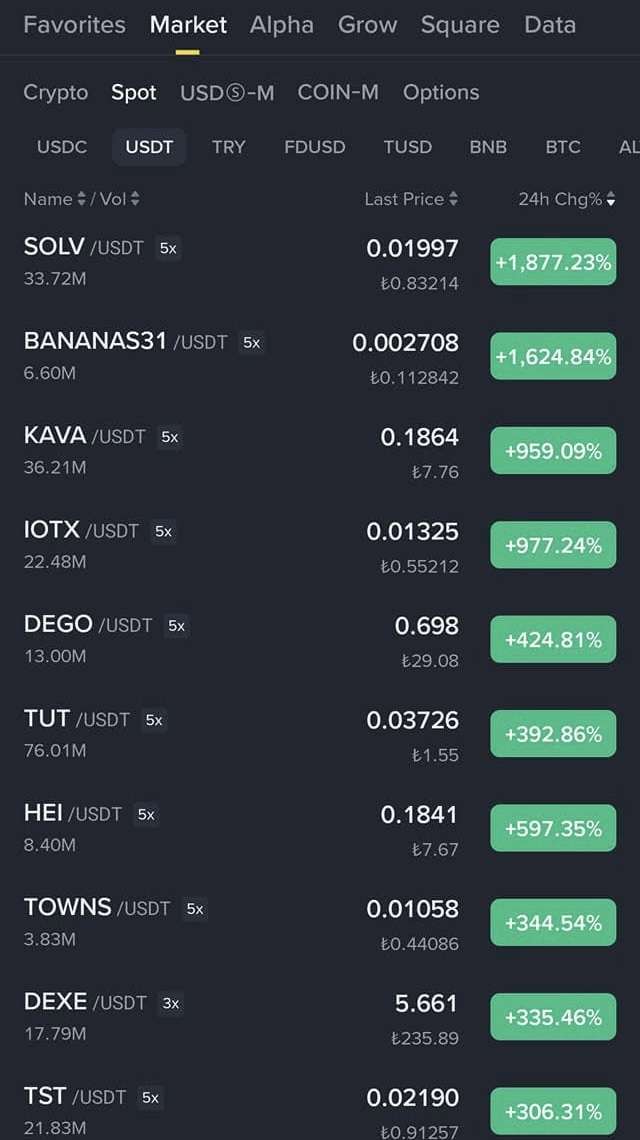Click the Last Price sort arrows

click(453, 199)
